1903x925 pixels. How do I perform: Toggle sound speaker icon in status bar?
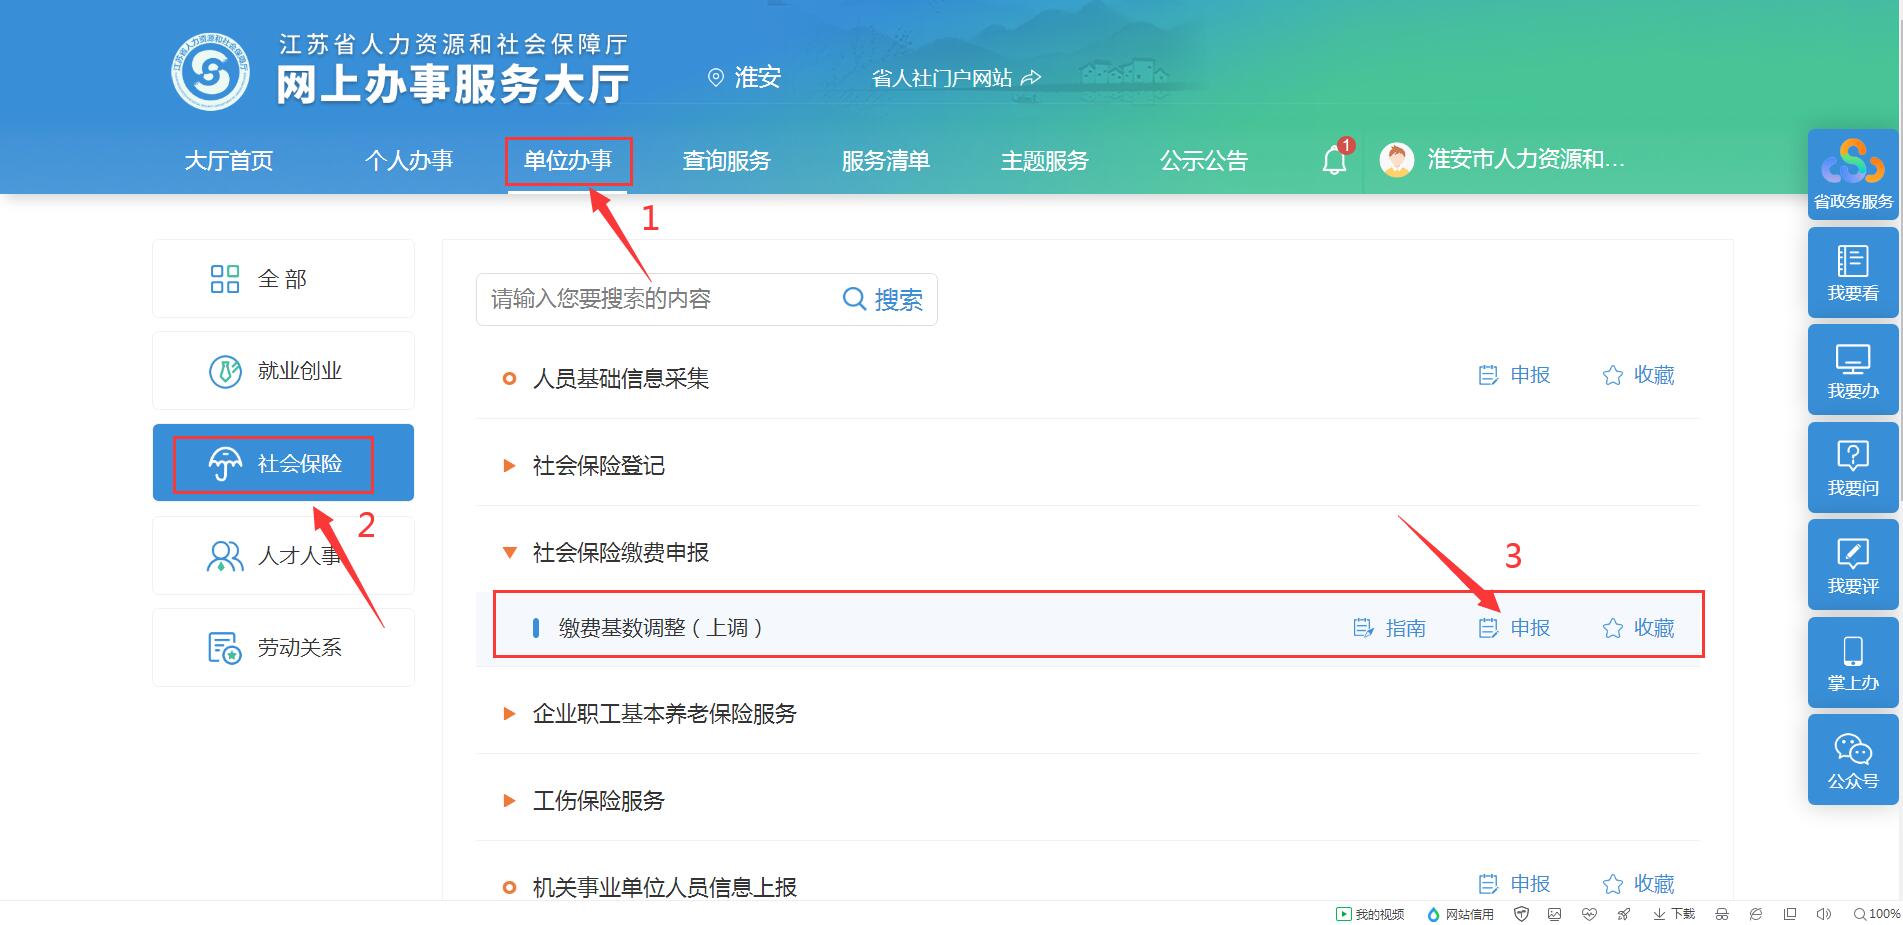point(1823,914)
